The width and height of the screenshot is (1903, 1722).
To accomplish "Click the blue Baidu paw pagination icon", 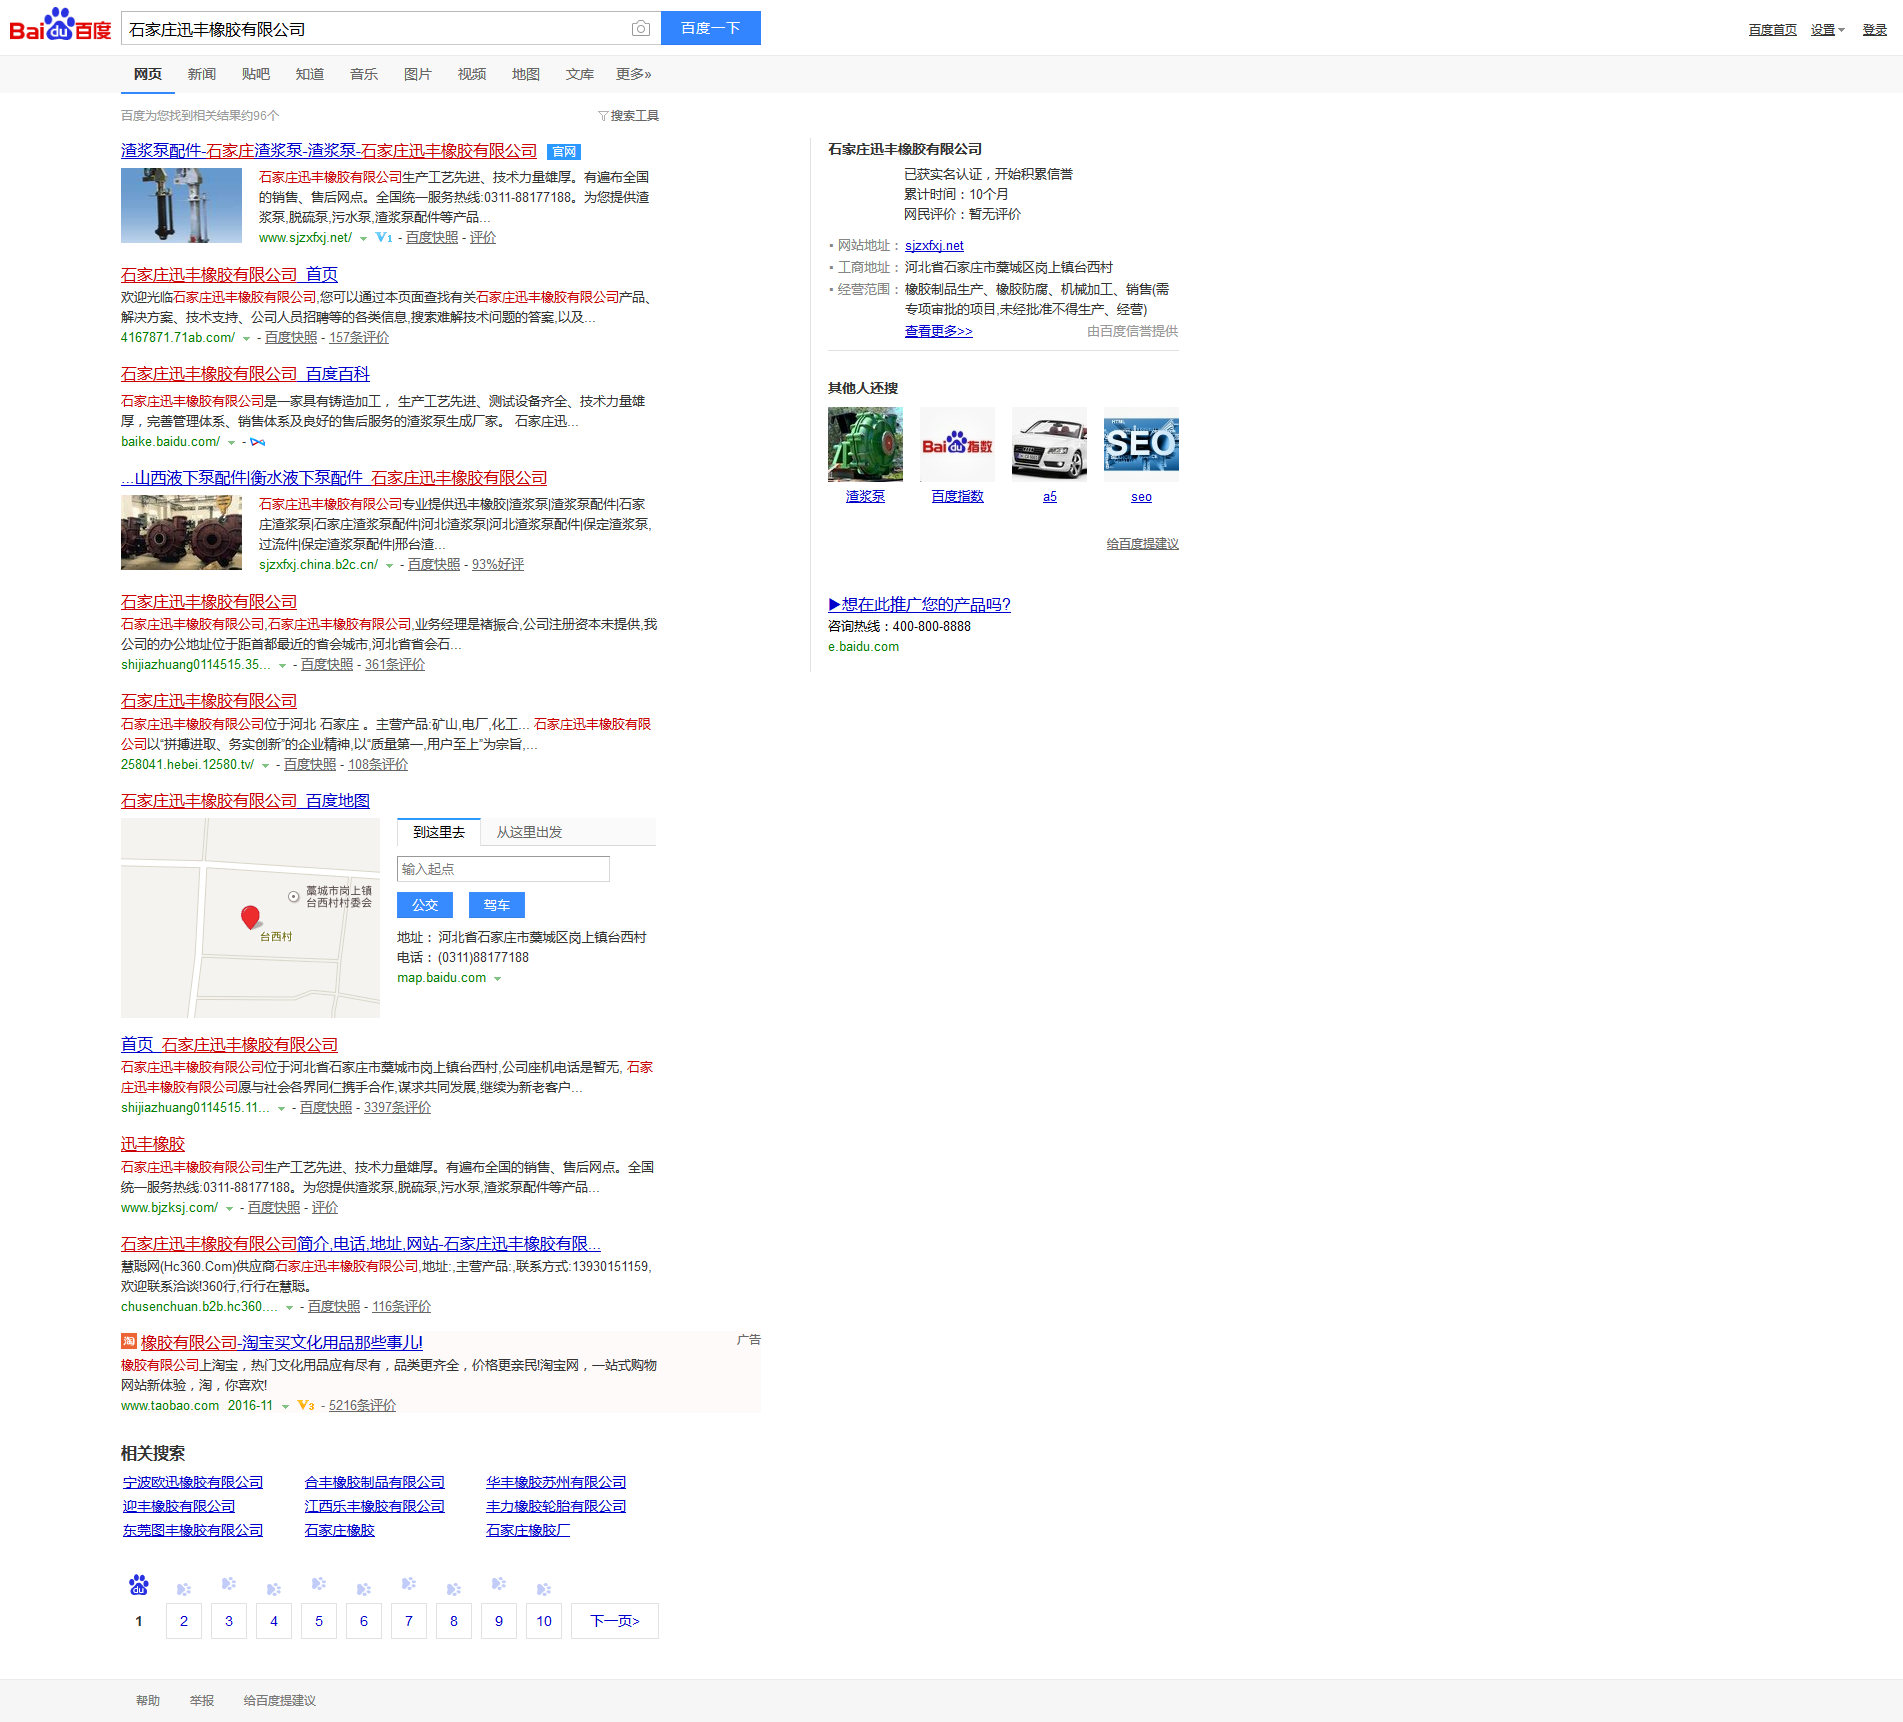I will point(139,1585).
